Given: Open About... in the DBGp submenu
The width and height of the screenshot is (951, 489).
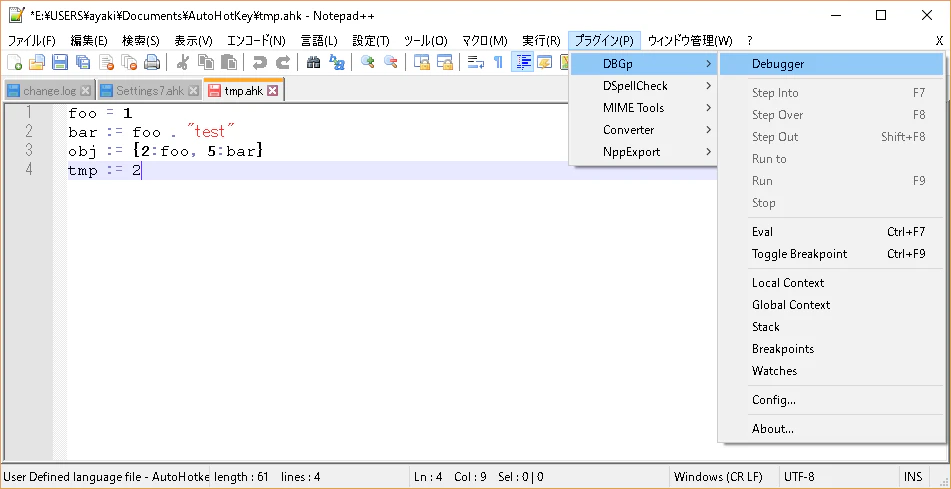Looking at the screenshot, I should click(832, 428).
